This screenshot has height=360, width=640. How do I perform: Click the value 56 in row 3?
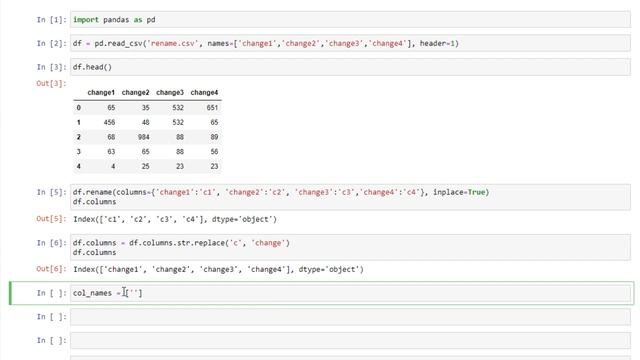tap(214, 152)
